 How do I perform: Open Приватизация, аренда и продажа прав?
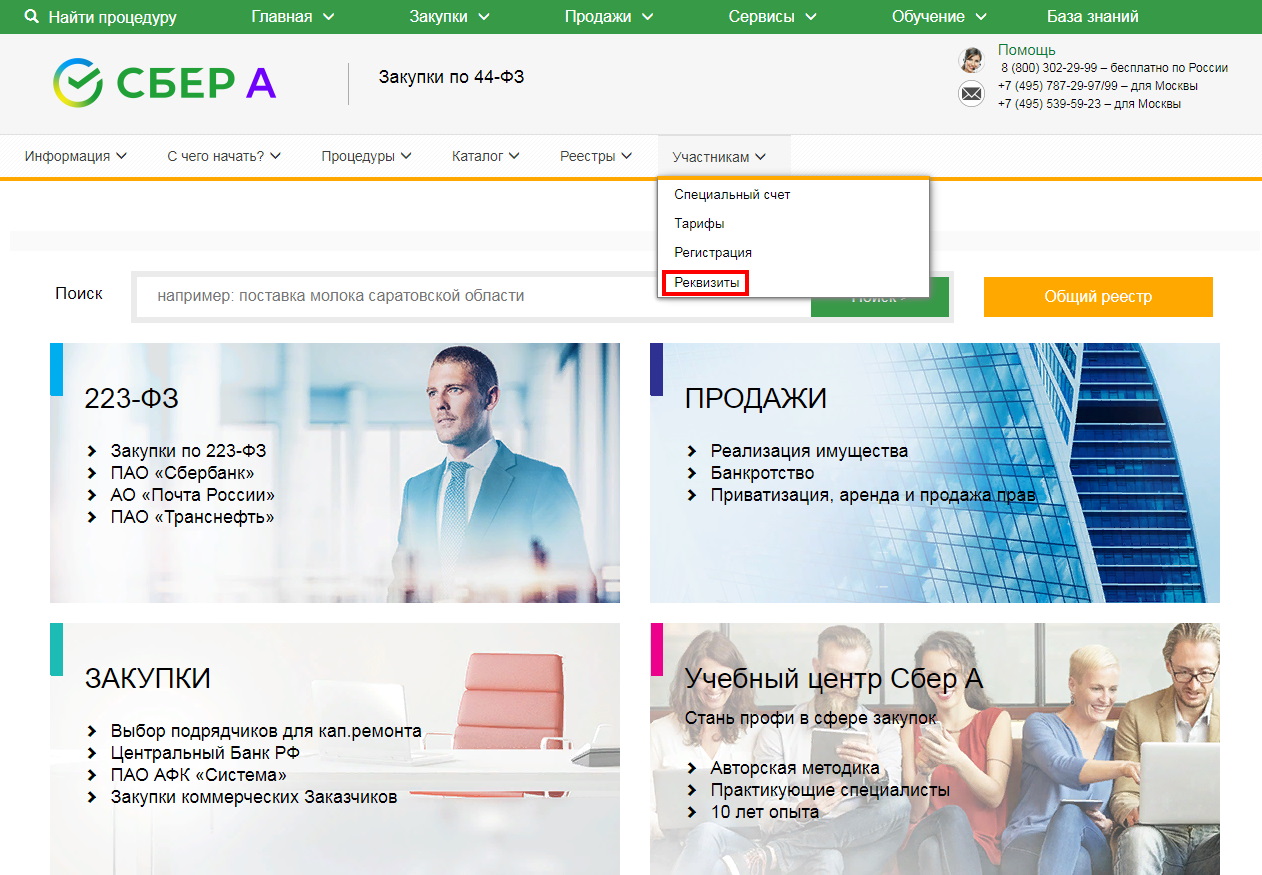coord(873,495)
